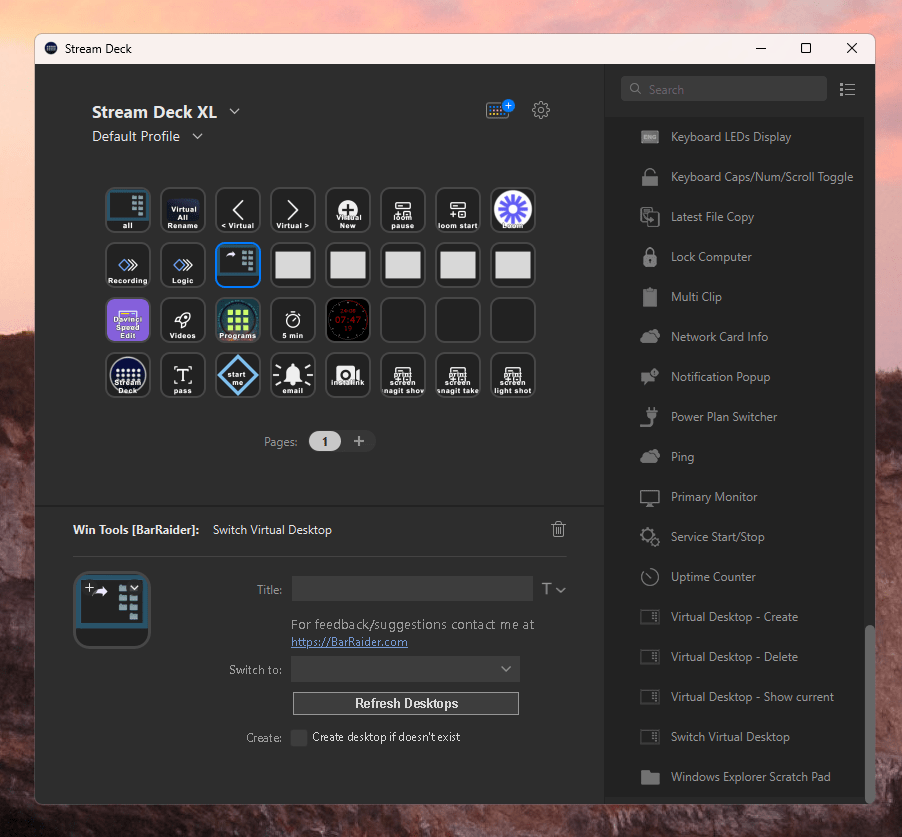This screenshot has height=837, width=902.
Task: Select the red clock key
Action: point(348,320)
